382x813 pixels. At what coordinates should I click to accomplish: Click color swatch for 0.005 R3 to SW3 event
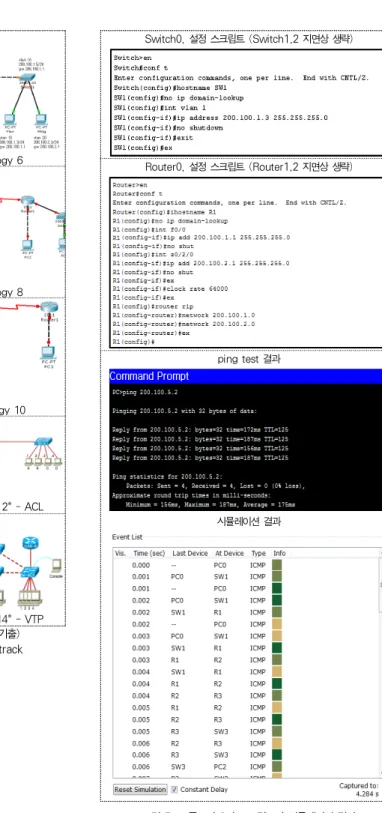(x=277, y=731)
